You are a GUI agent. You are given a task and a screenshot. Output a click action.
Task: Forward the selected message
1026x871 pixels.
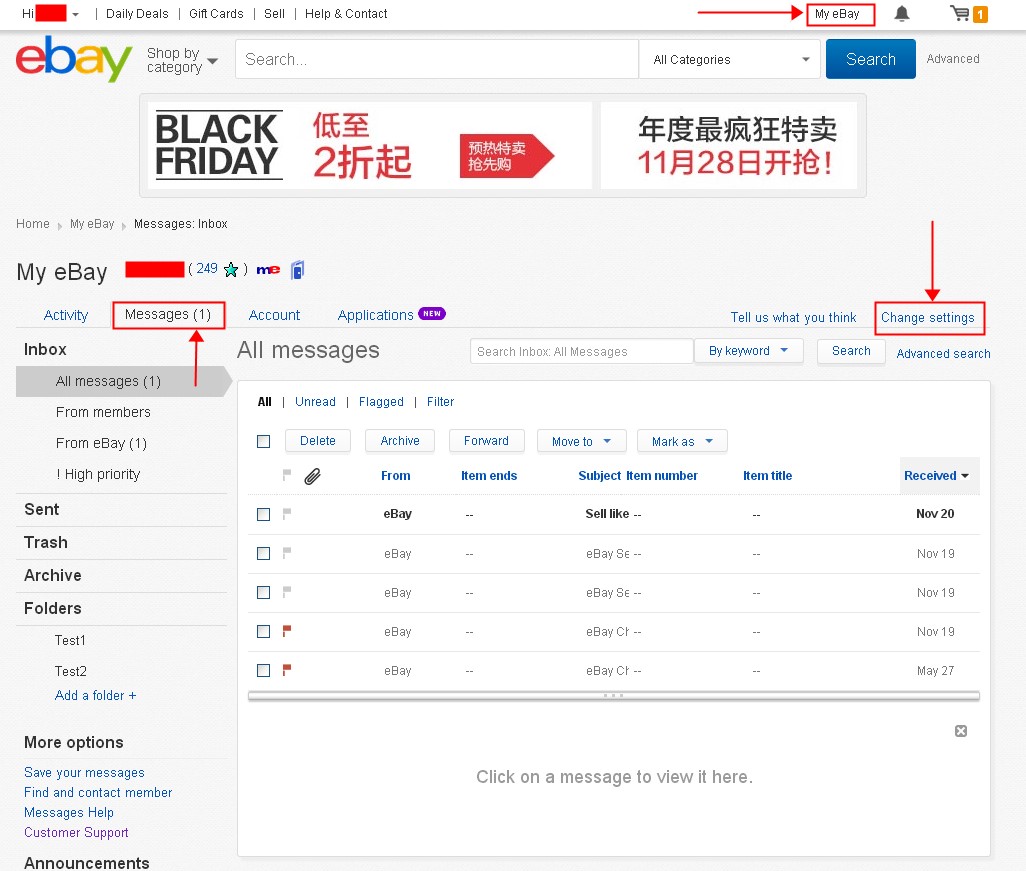pos(486,441)
